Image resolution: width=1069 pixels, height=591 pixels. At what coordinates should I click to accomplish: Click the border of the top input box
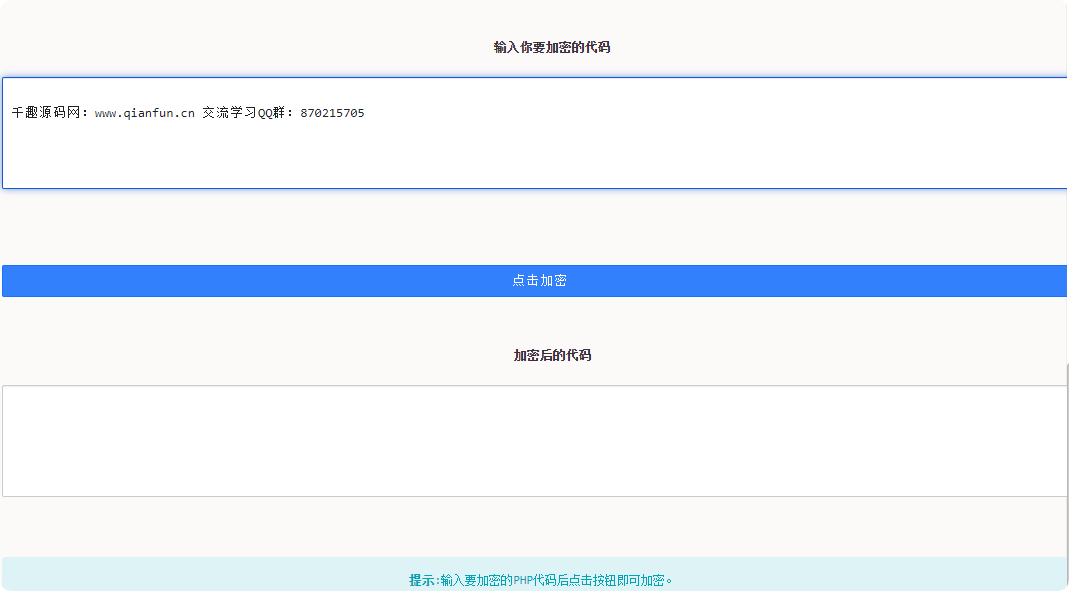(534, 78)
